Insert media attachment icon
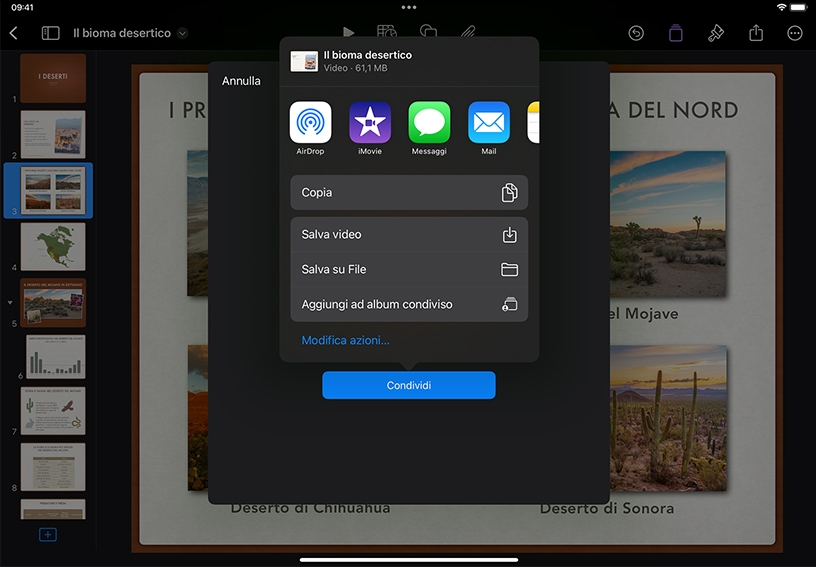The height and width of the screenshot is (567, 816). click(x=468, y=32)
